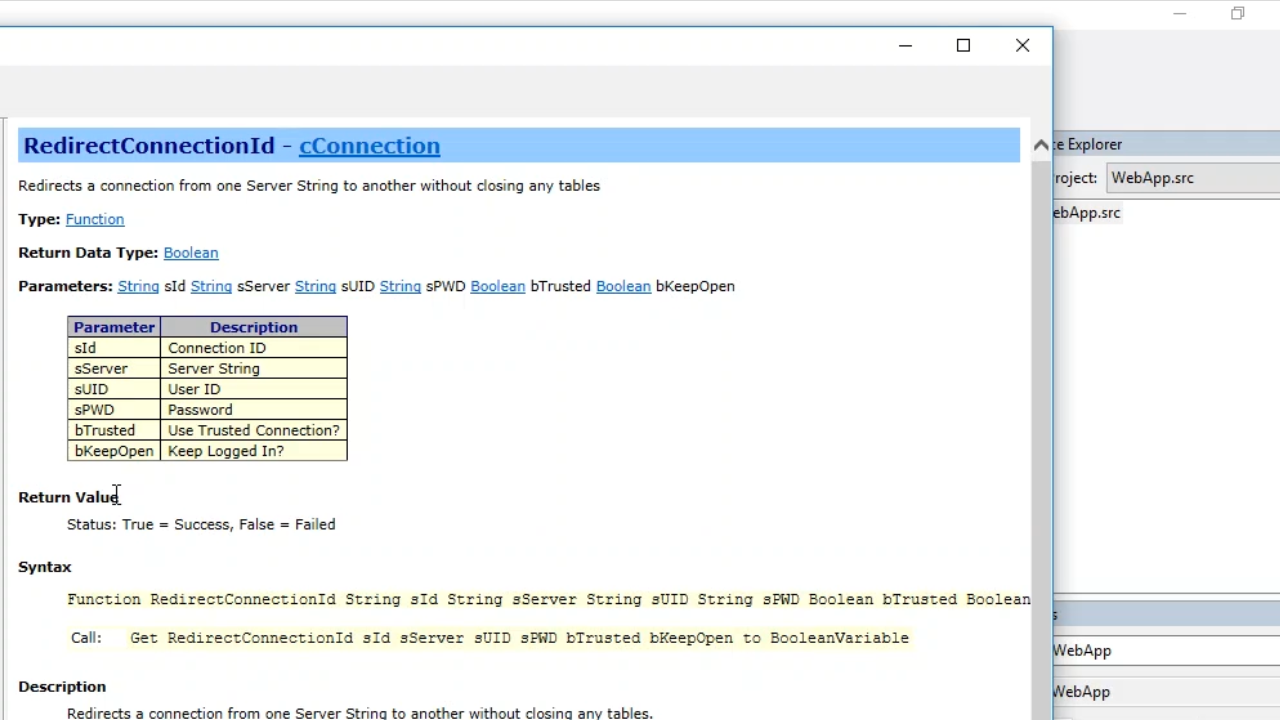1280x720 pixels.
Task: Select the upper WebApp entry in bottom panel
Action: click(x=1082, y=651)
